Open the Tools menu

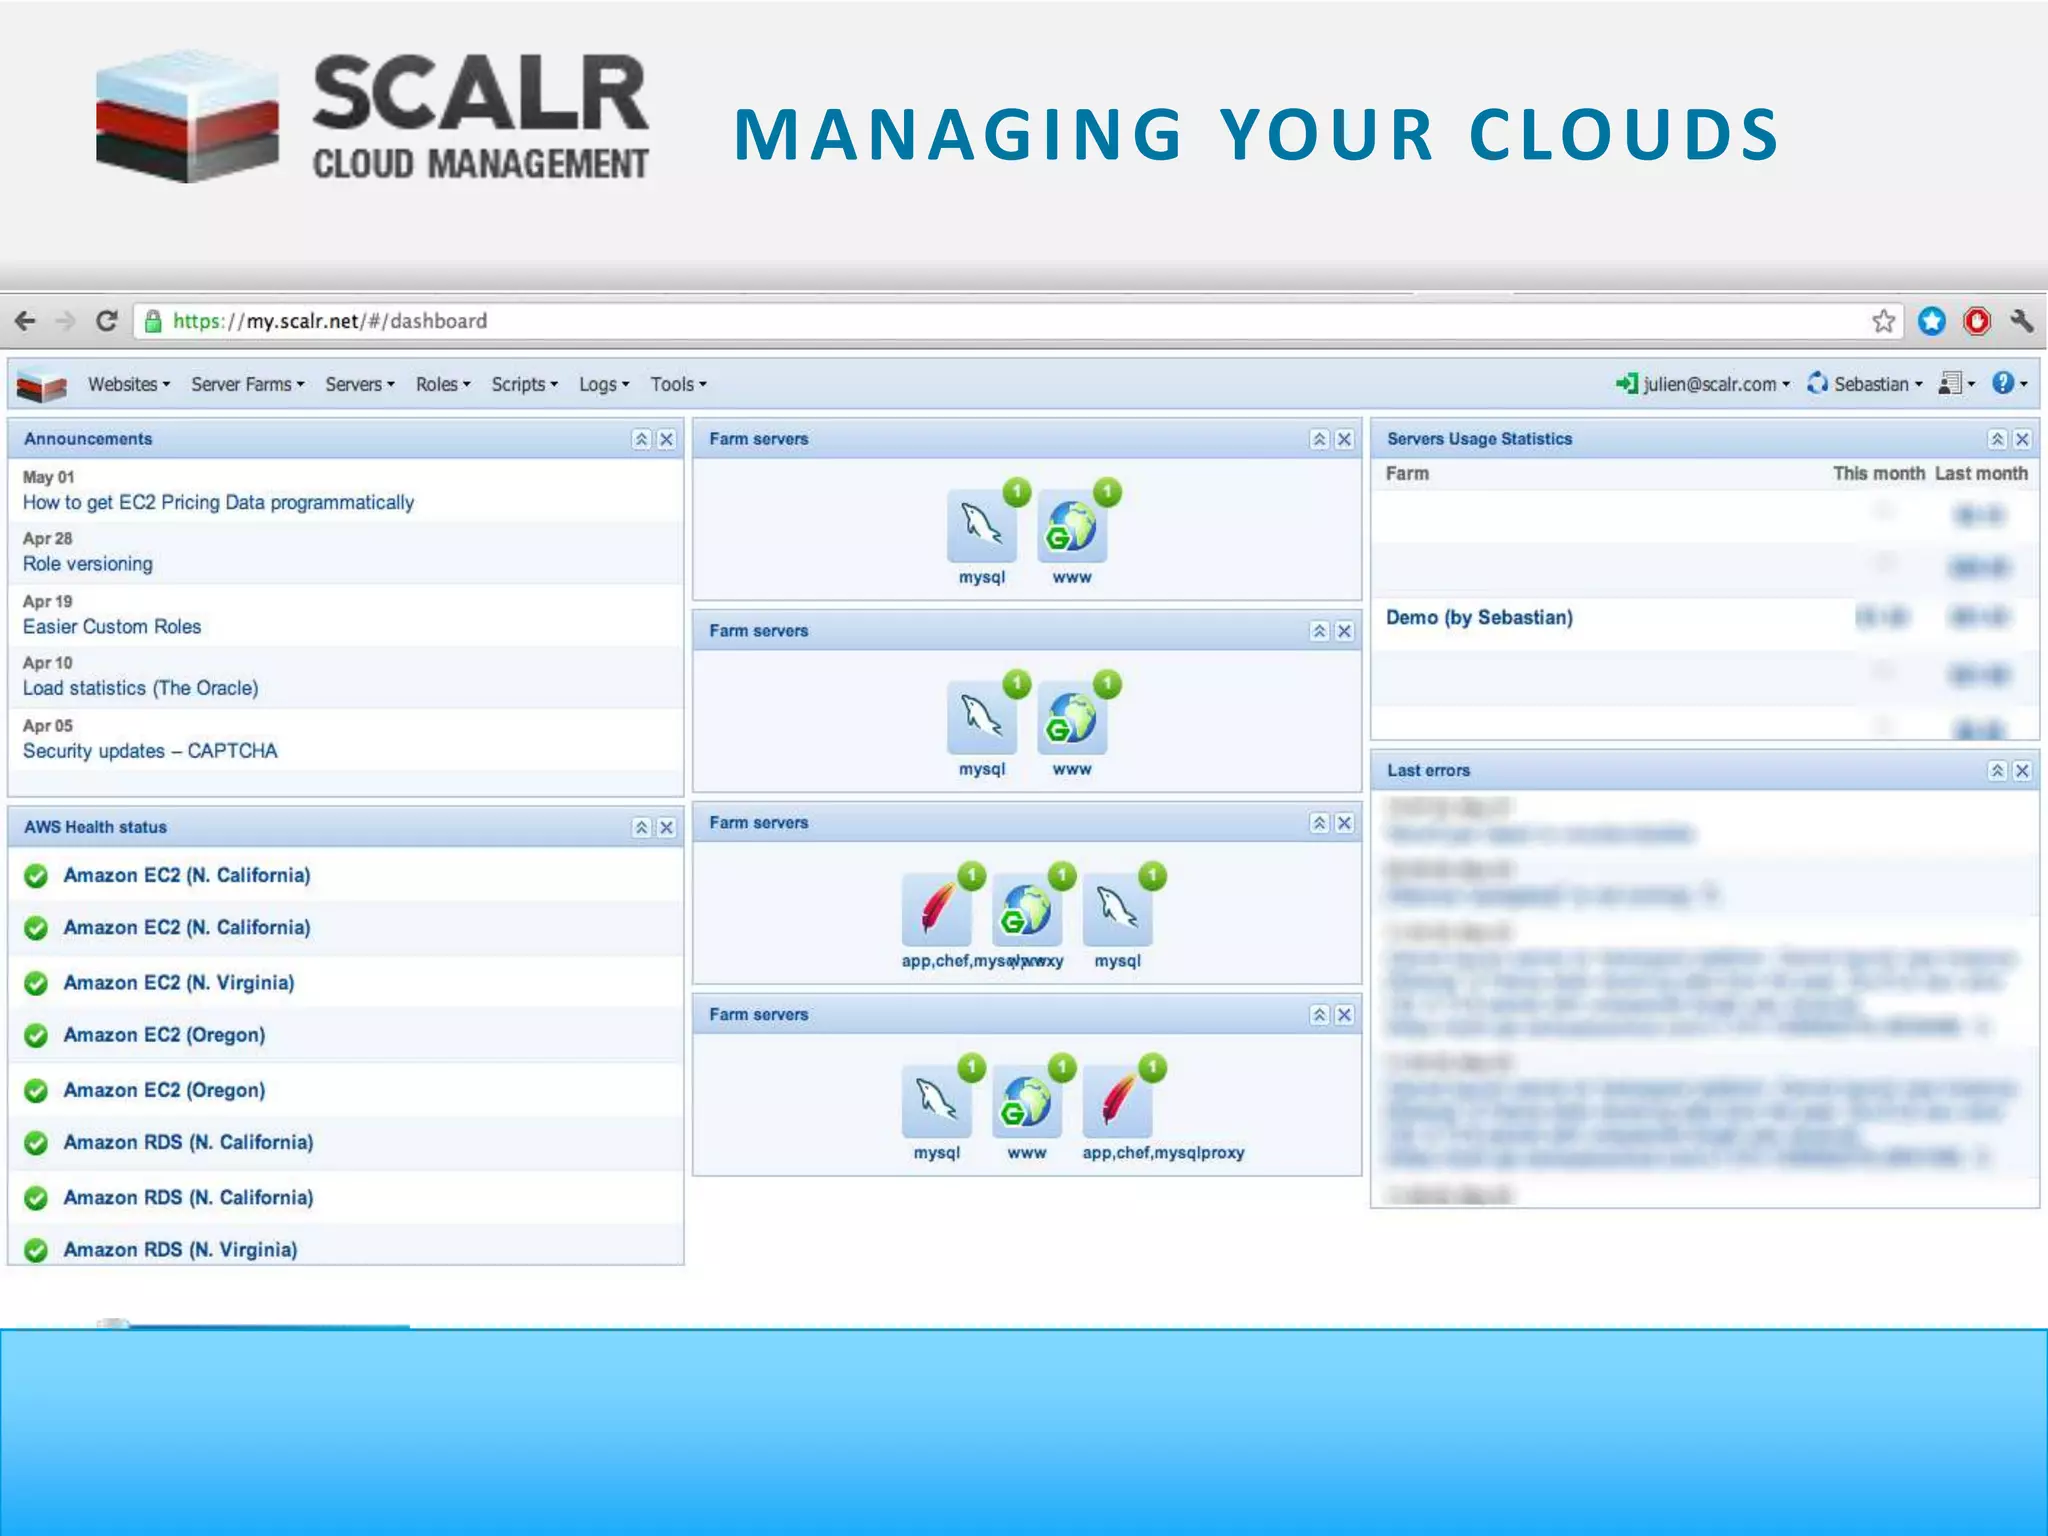click(x=678, y=384)
